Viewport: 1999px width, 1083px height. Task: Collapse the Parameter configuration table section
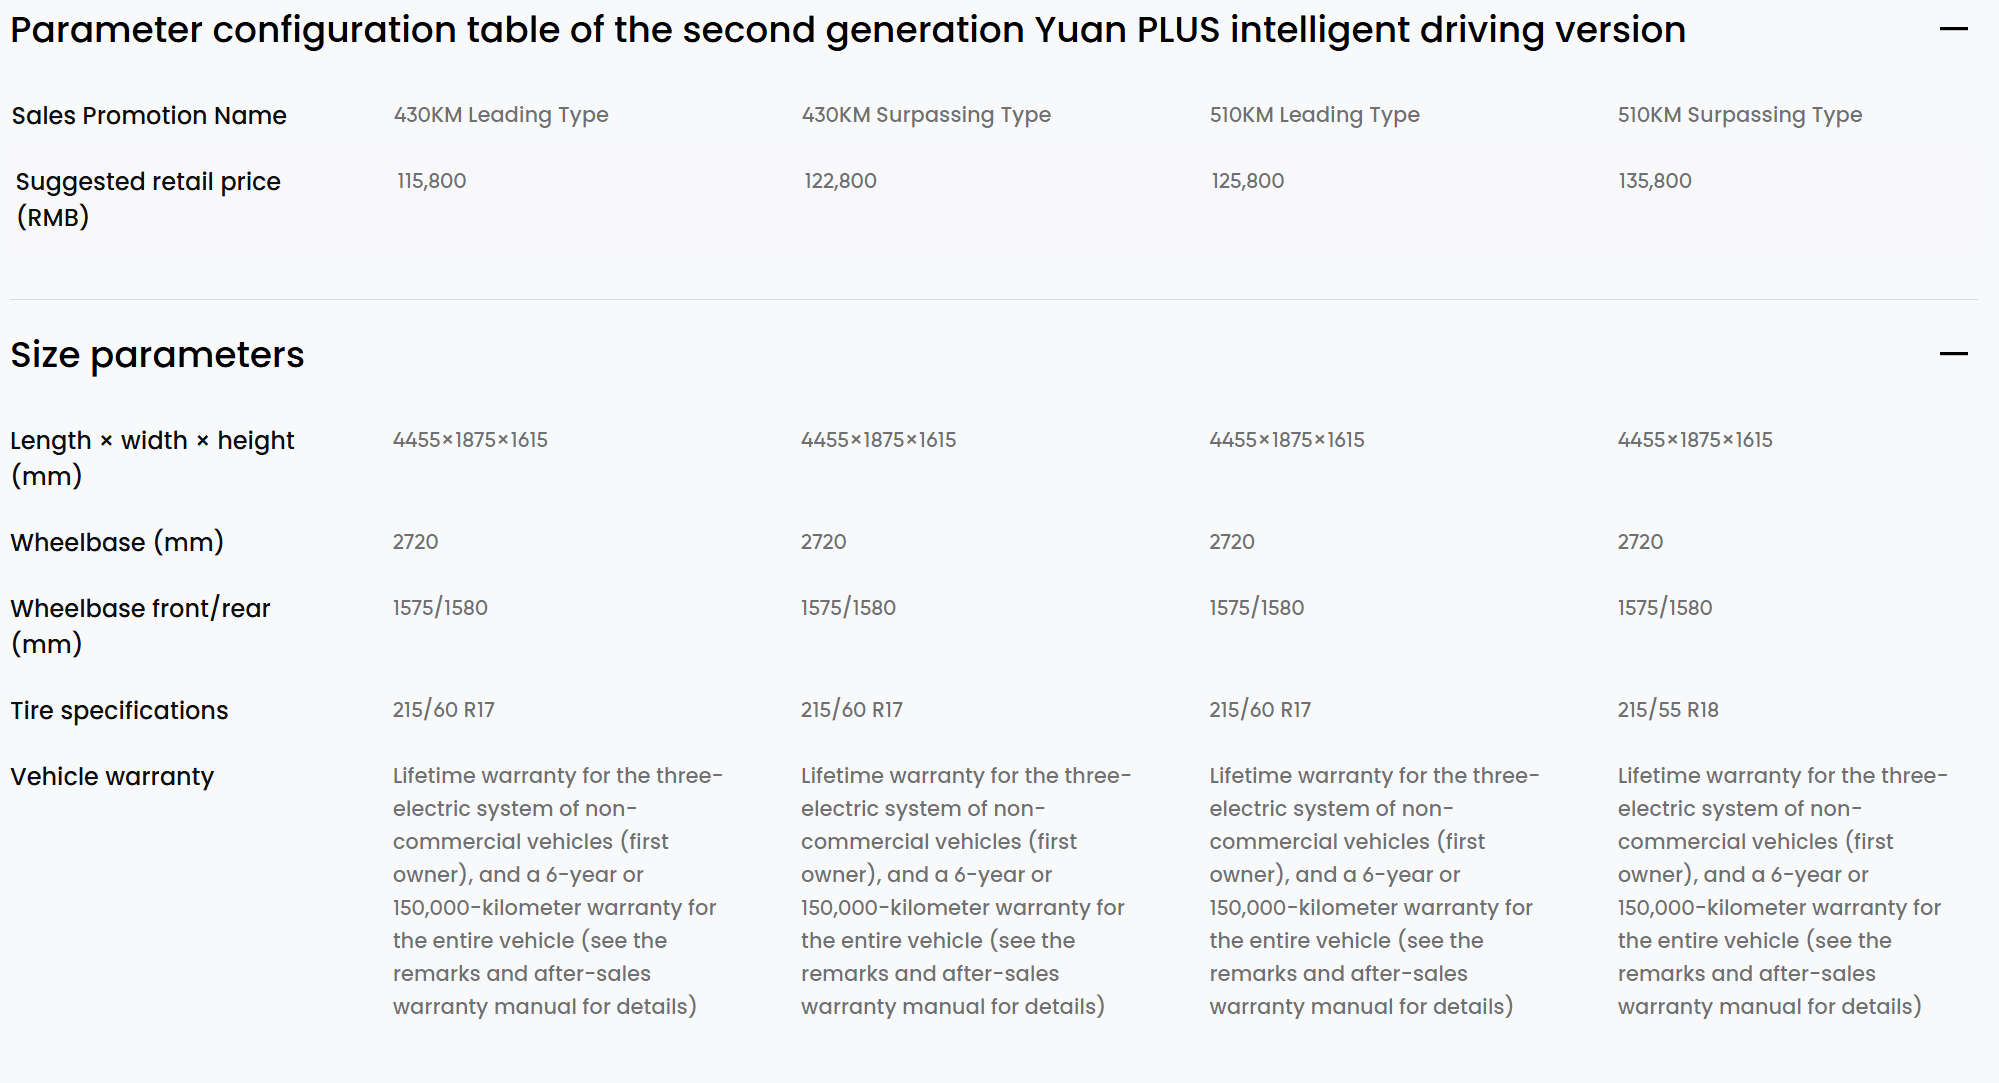coord(1953,30)
